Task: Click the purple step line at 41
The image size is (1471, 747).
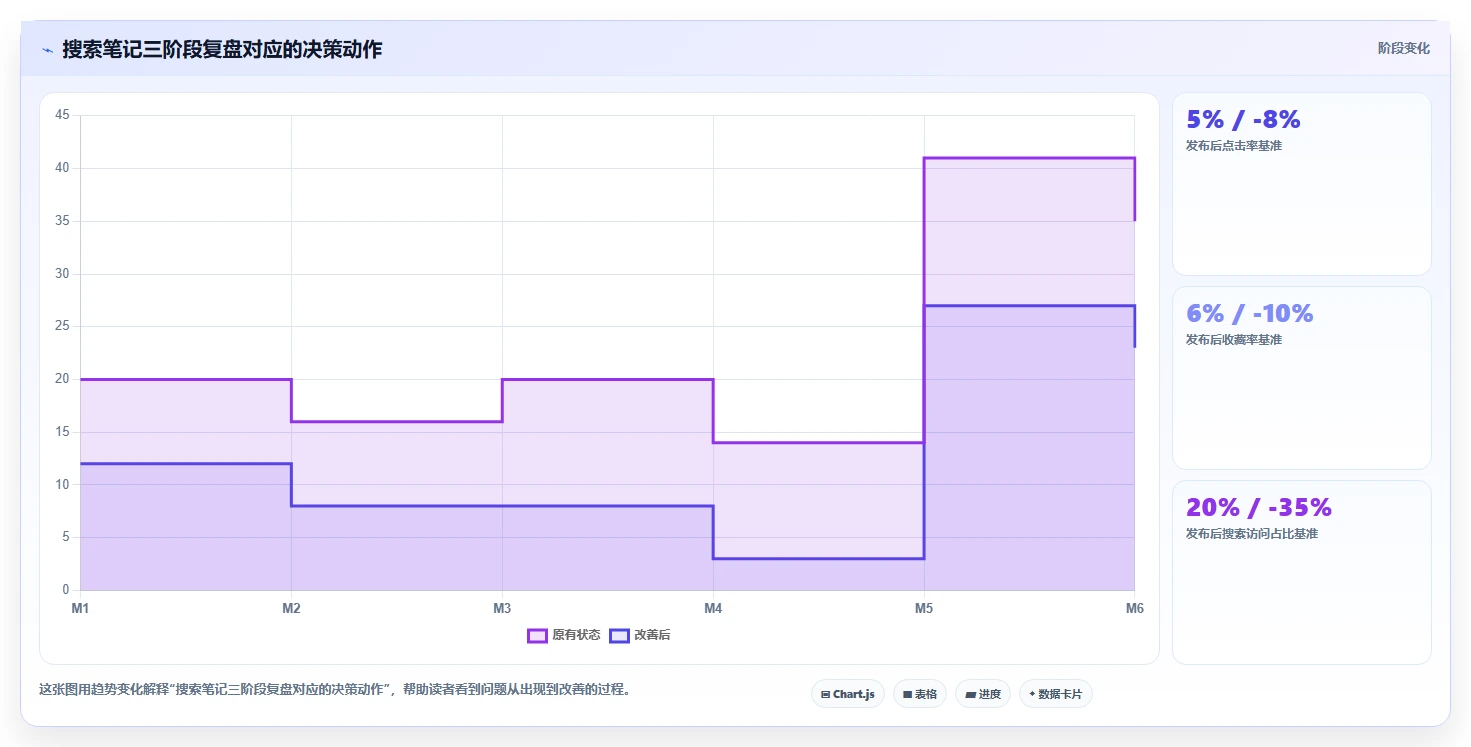Action: (x=1029, y=158)
